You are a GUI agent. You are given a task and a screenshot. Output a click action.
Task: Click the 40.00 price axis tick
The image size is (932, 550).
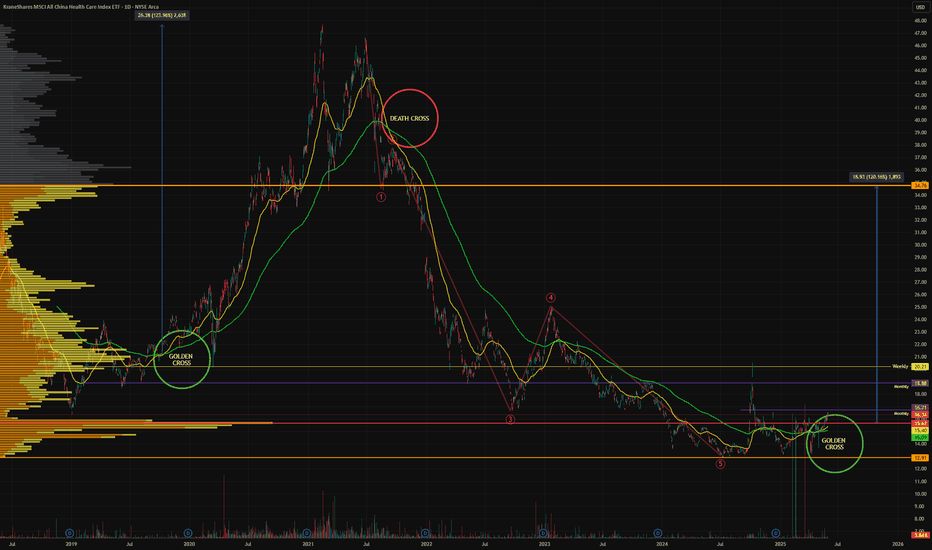920,120
